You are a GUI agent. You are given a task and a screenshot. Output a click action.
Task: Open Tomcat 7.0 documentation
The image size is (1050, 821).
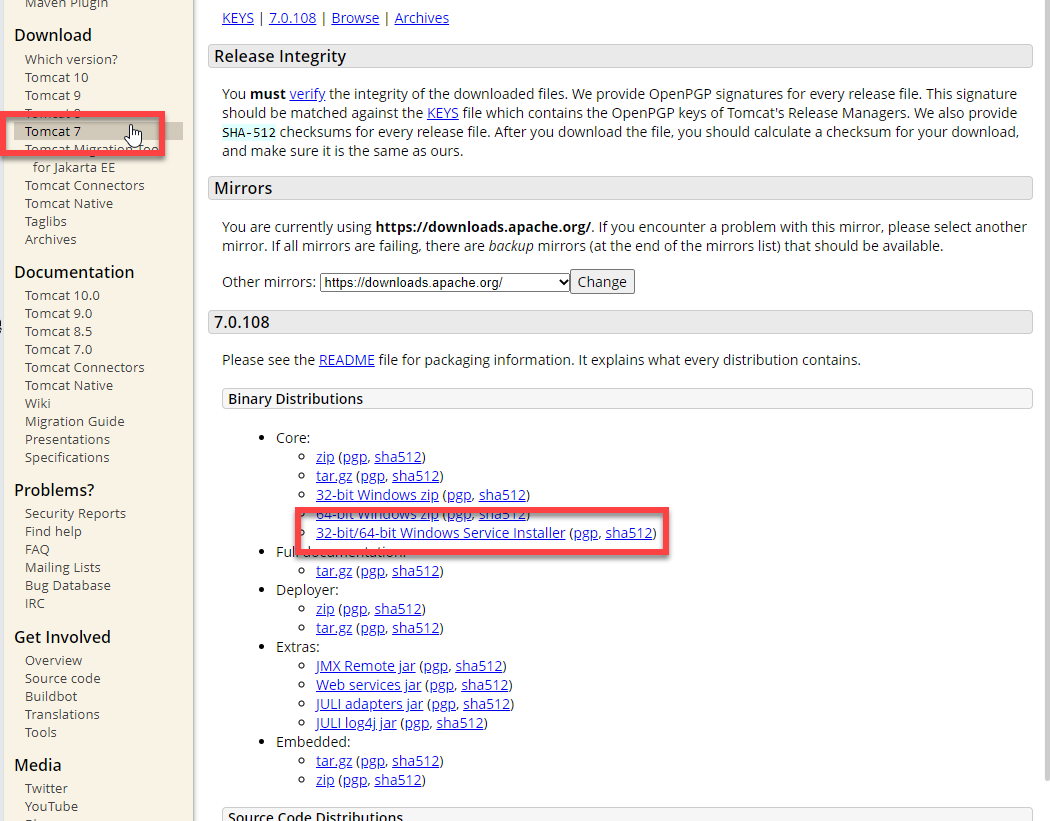[x=58, y=350]
